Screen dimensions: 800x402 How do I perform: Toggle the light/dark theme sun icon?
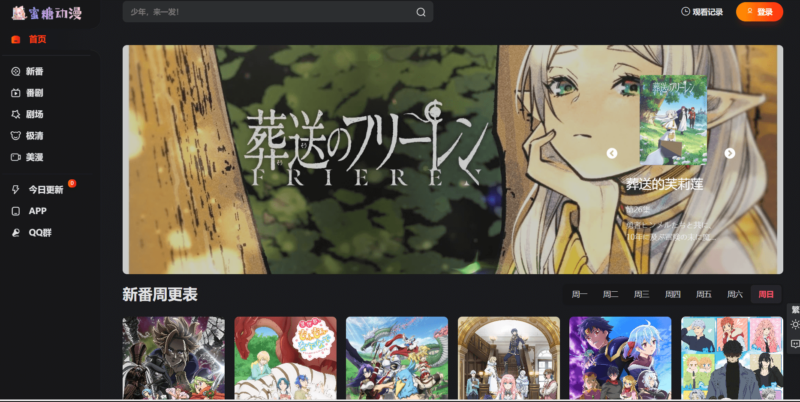pyautogui.click(x=794, y=324)
